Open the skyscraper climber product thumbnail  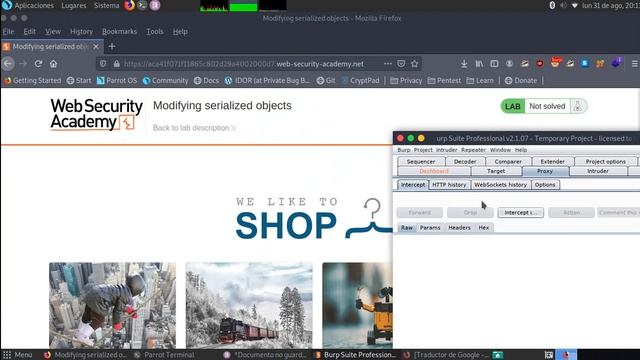click(113, 305)
